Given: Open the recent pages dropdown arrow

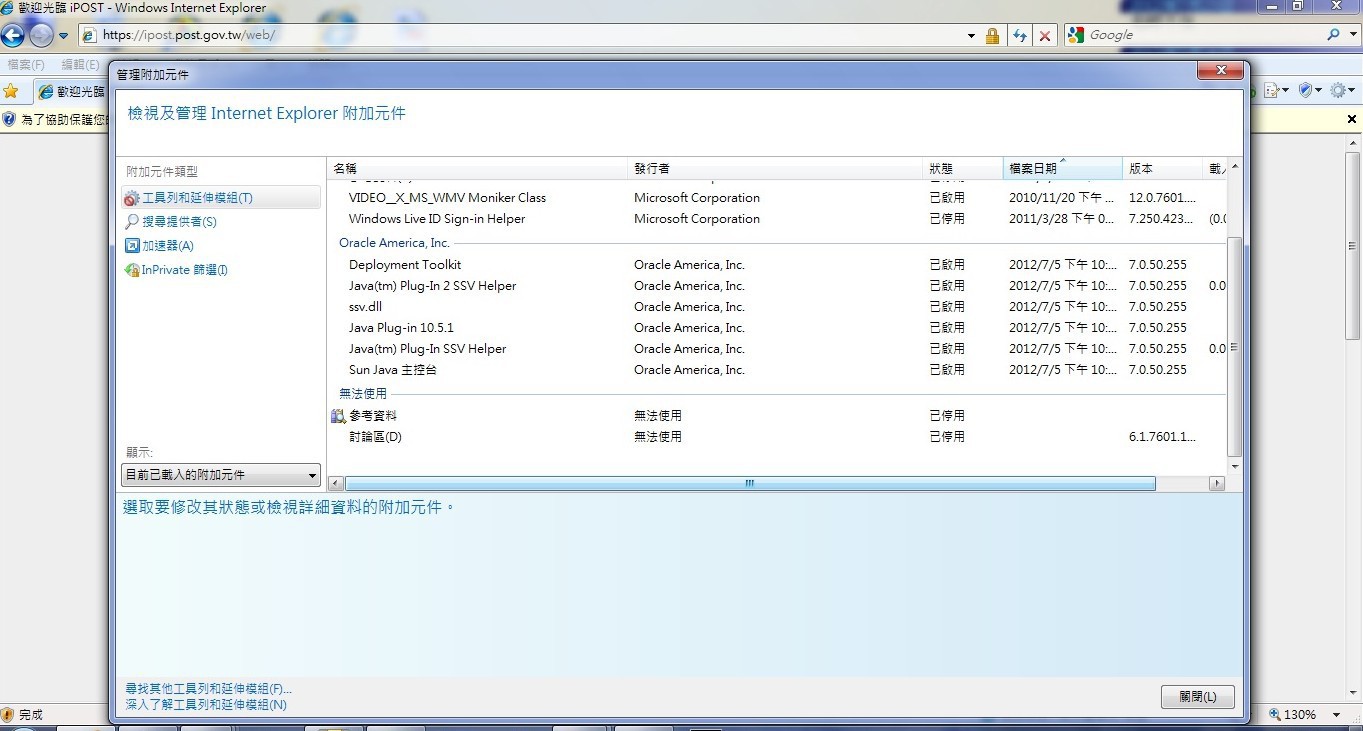Looking at the screenshot, I should (64, 36).
